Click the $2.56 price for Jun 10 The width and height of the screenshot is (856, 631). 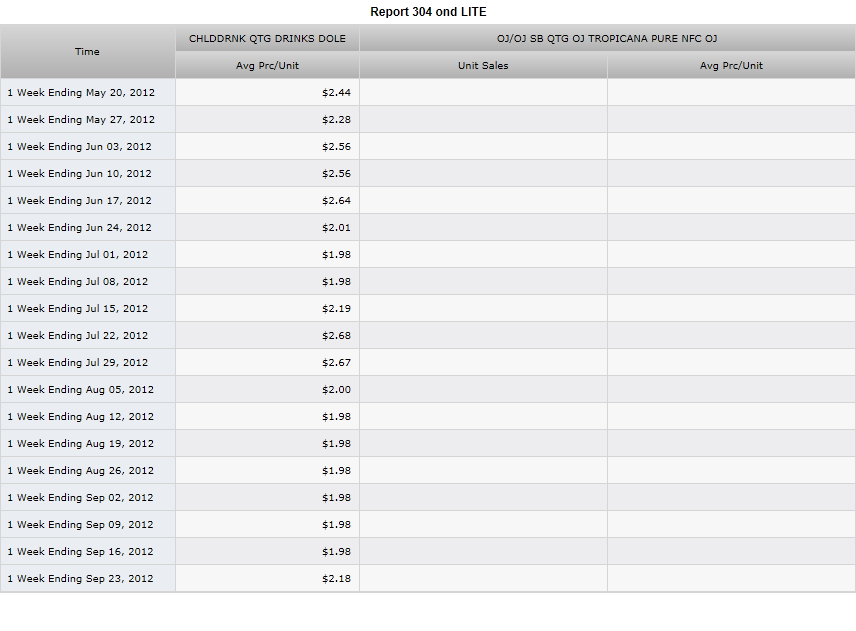tap(336, 173)
